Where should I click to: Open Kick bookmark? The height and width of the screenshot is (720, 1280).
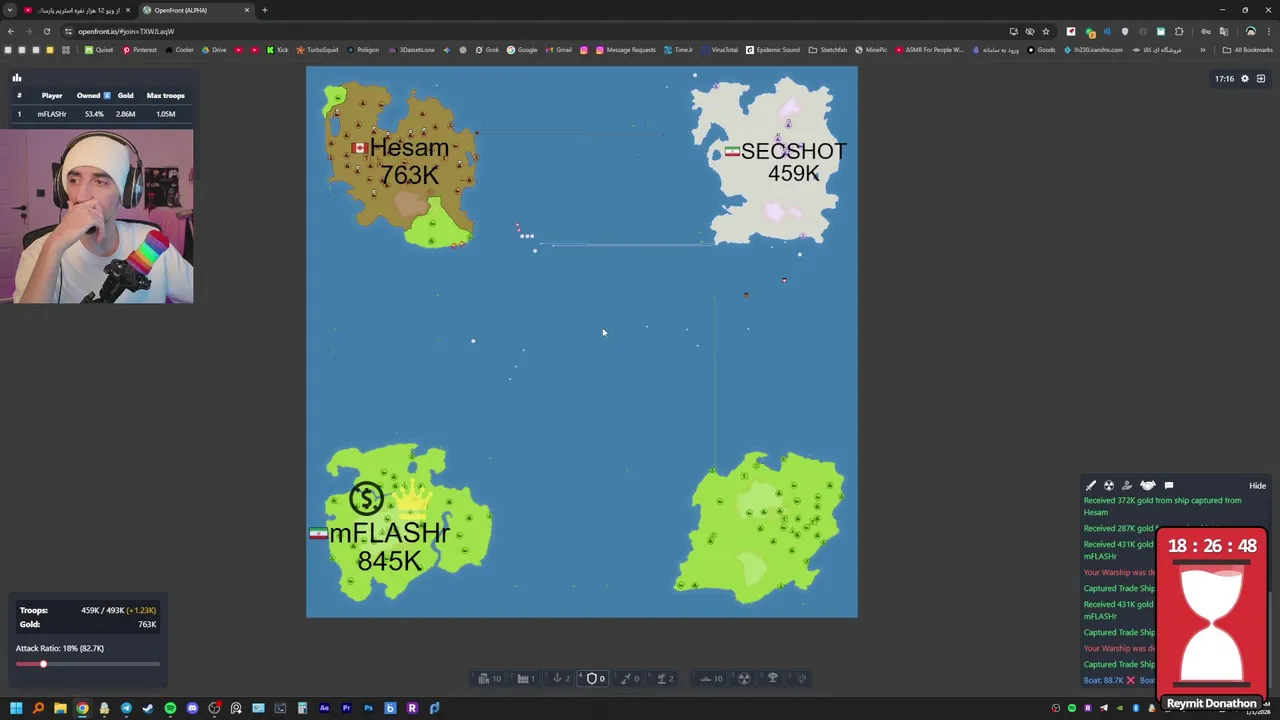(276, 50)
